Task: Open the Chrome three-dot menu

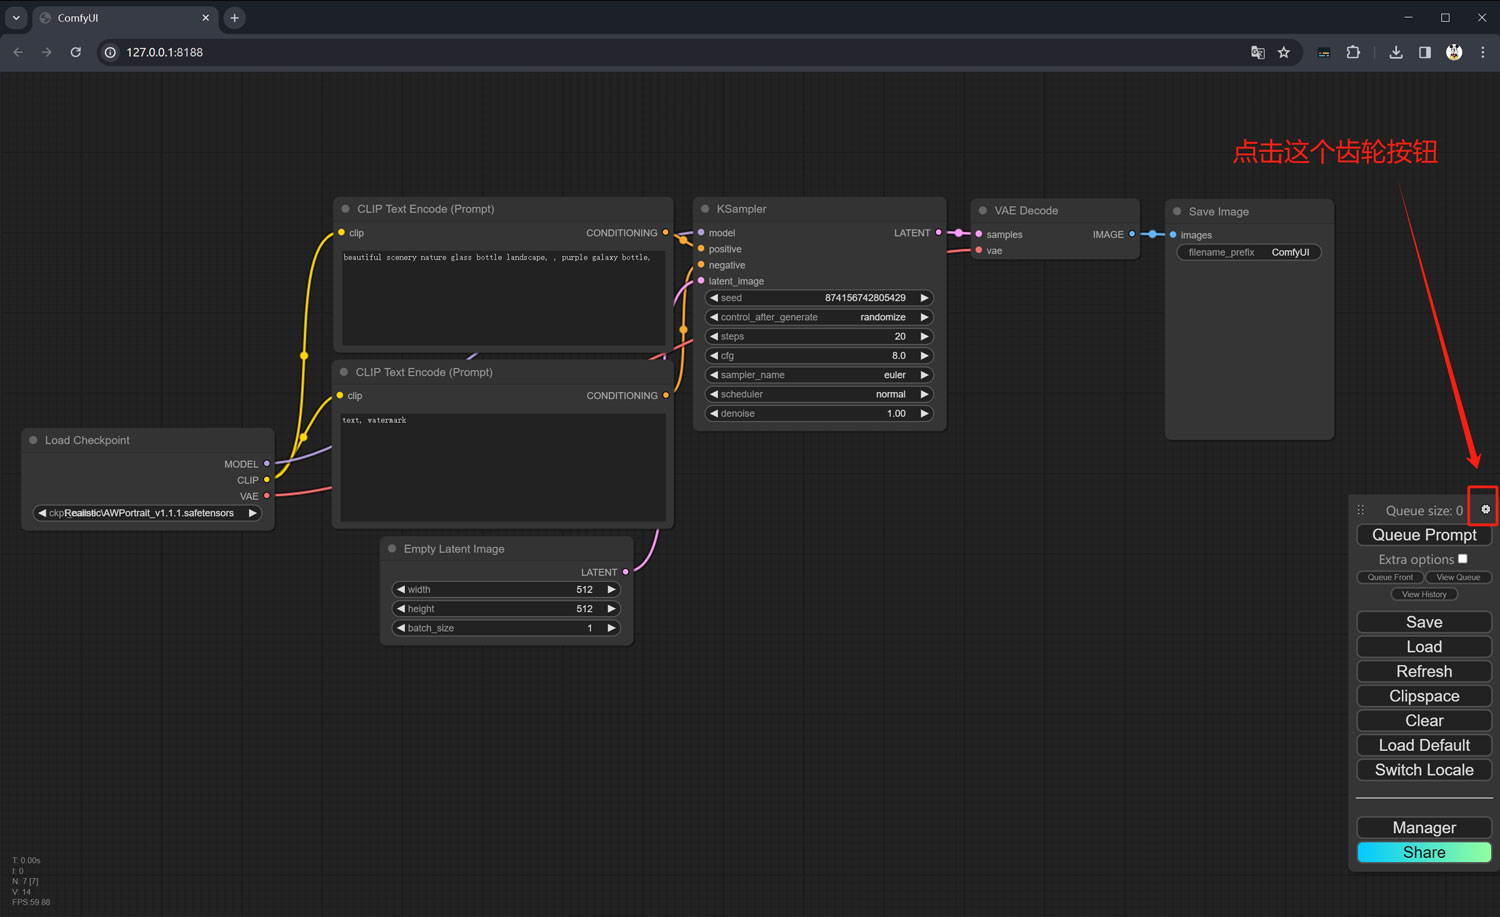Action: [x=1483, y=52]
